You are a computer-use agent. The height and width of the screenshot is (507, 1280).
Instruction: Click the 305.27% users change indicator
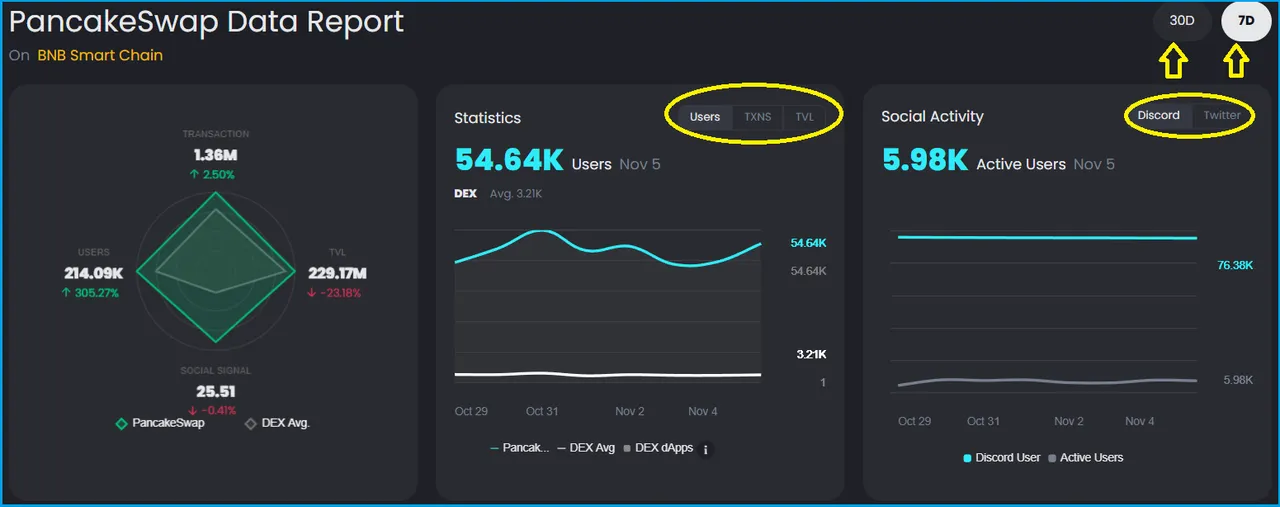90,293
